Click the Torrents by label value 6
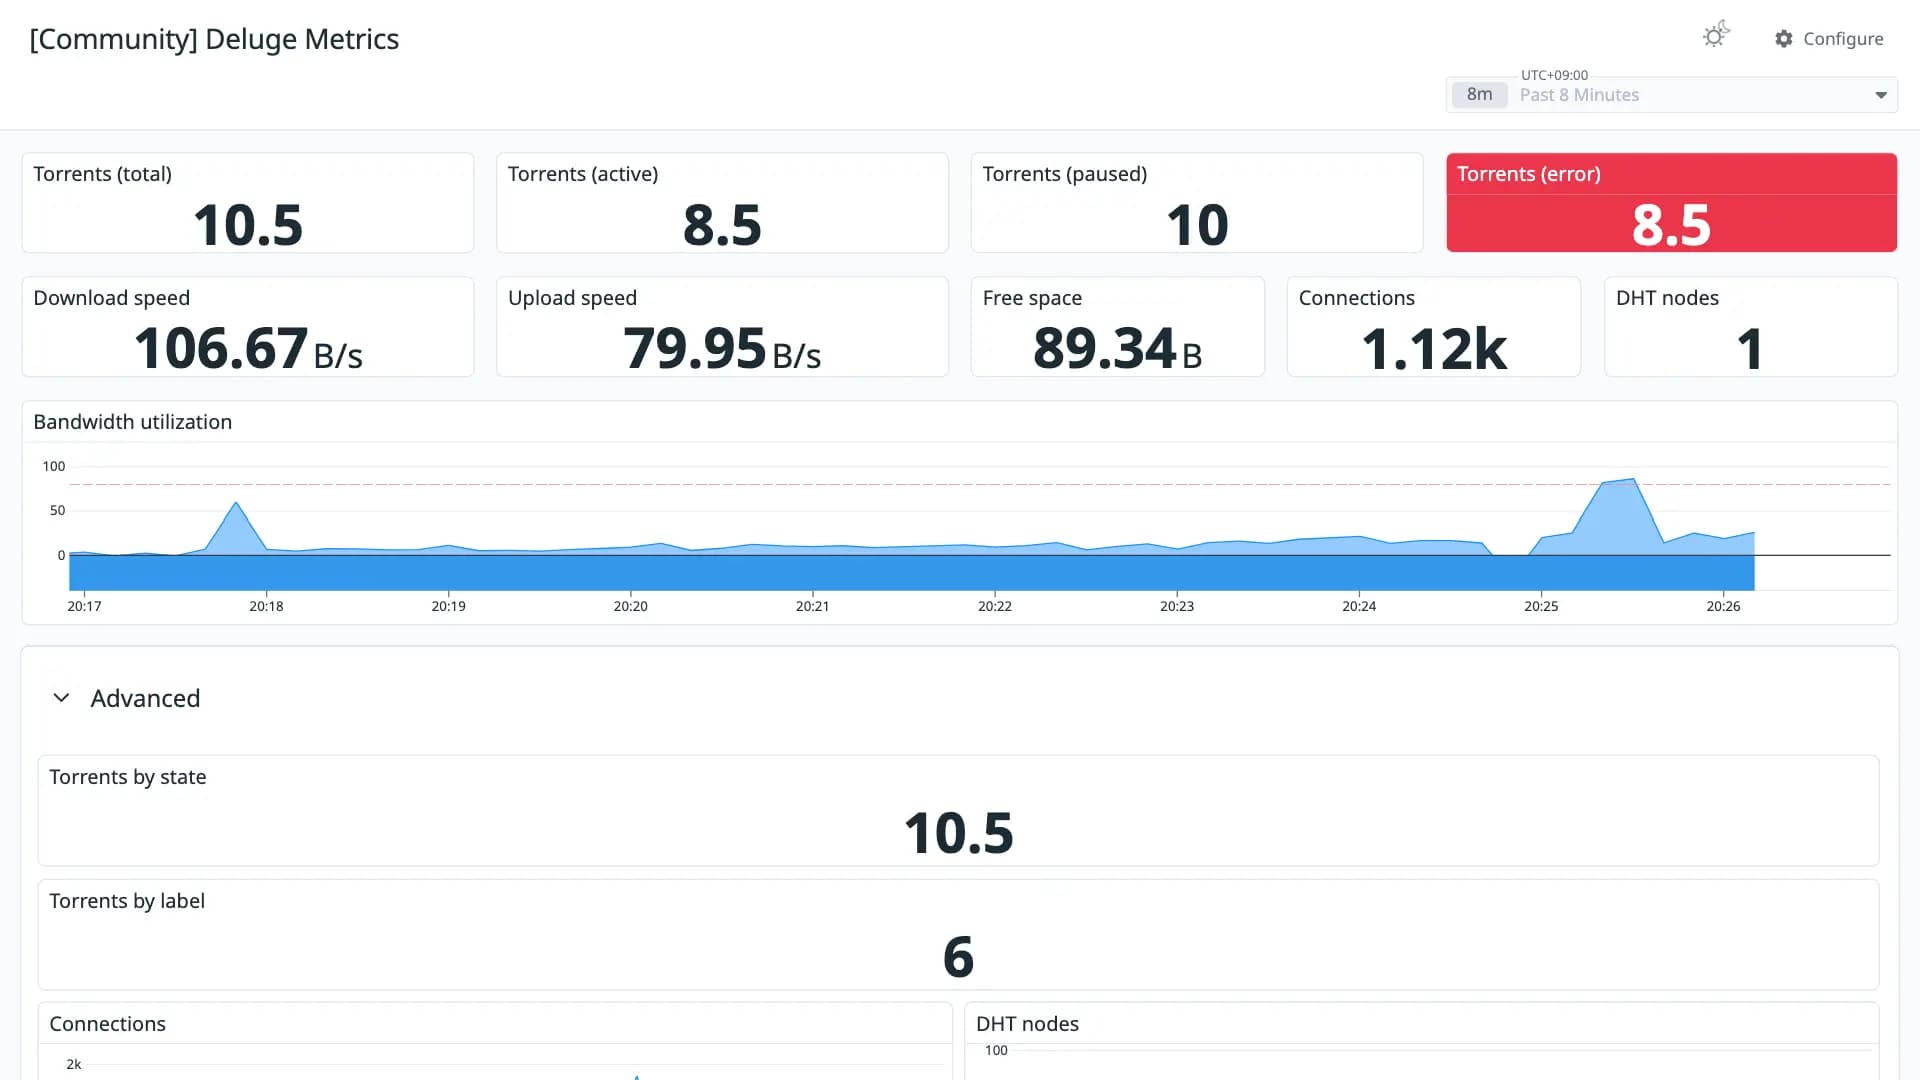The height and width of the screenshot is (1080, 1920). (x=958, y=957)
